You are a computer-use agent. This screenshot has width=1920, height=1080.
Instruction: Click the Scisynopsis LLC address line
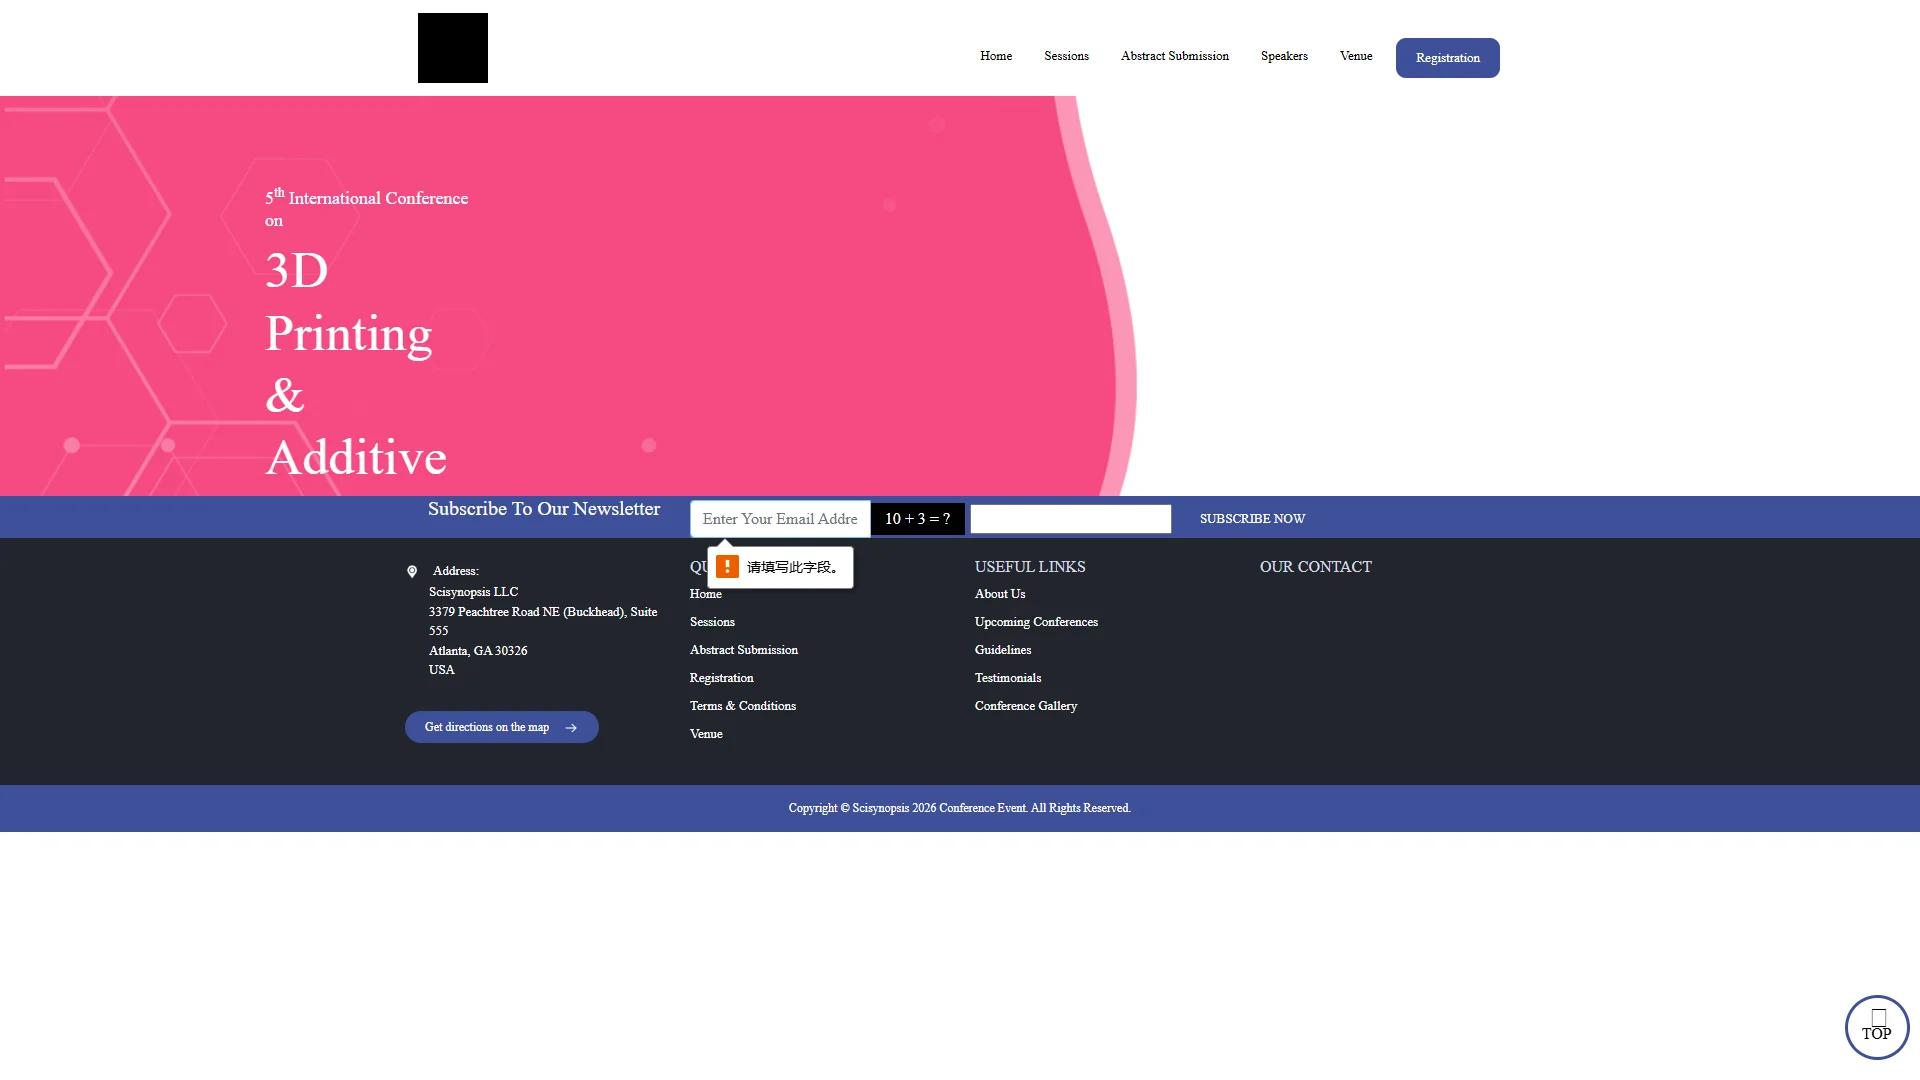pos(473,592)
